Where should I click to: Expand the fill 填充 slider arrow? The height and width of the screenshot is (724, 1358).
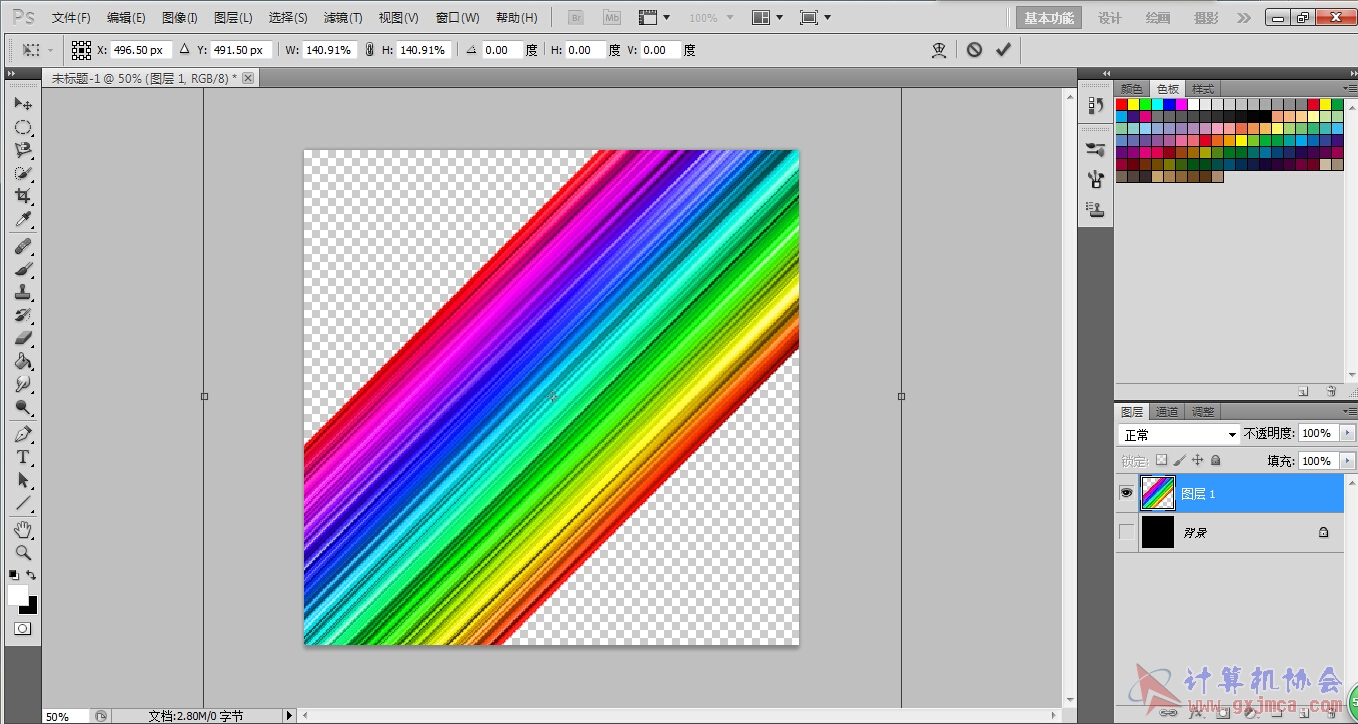(1347, 461)
